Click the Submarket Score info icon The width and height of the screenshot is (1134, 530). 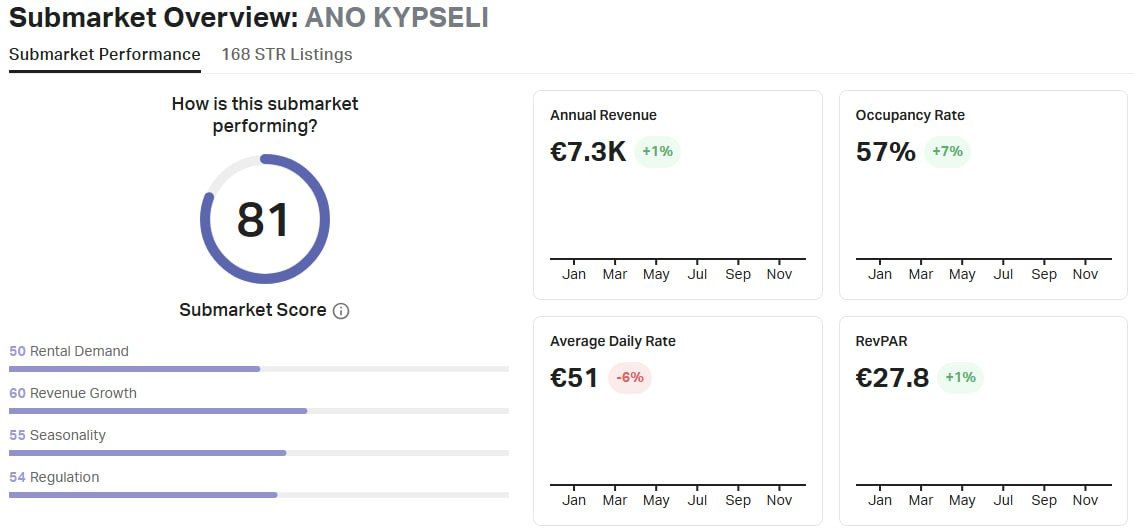341,311
